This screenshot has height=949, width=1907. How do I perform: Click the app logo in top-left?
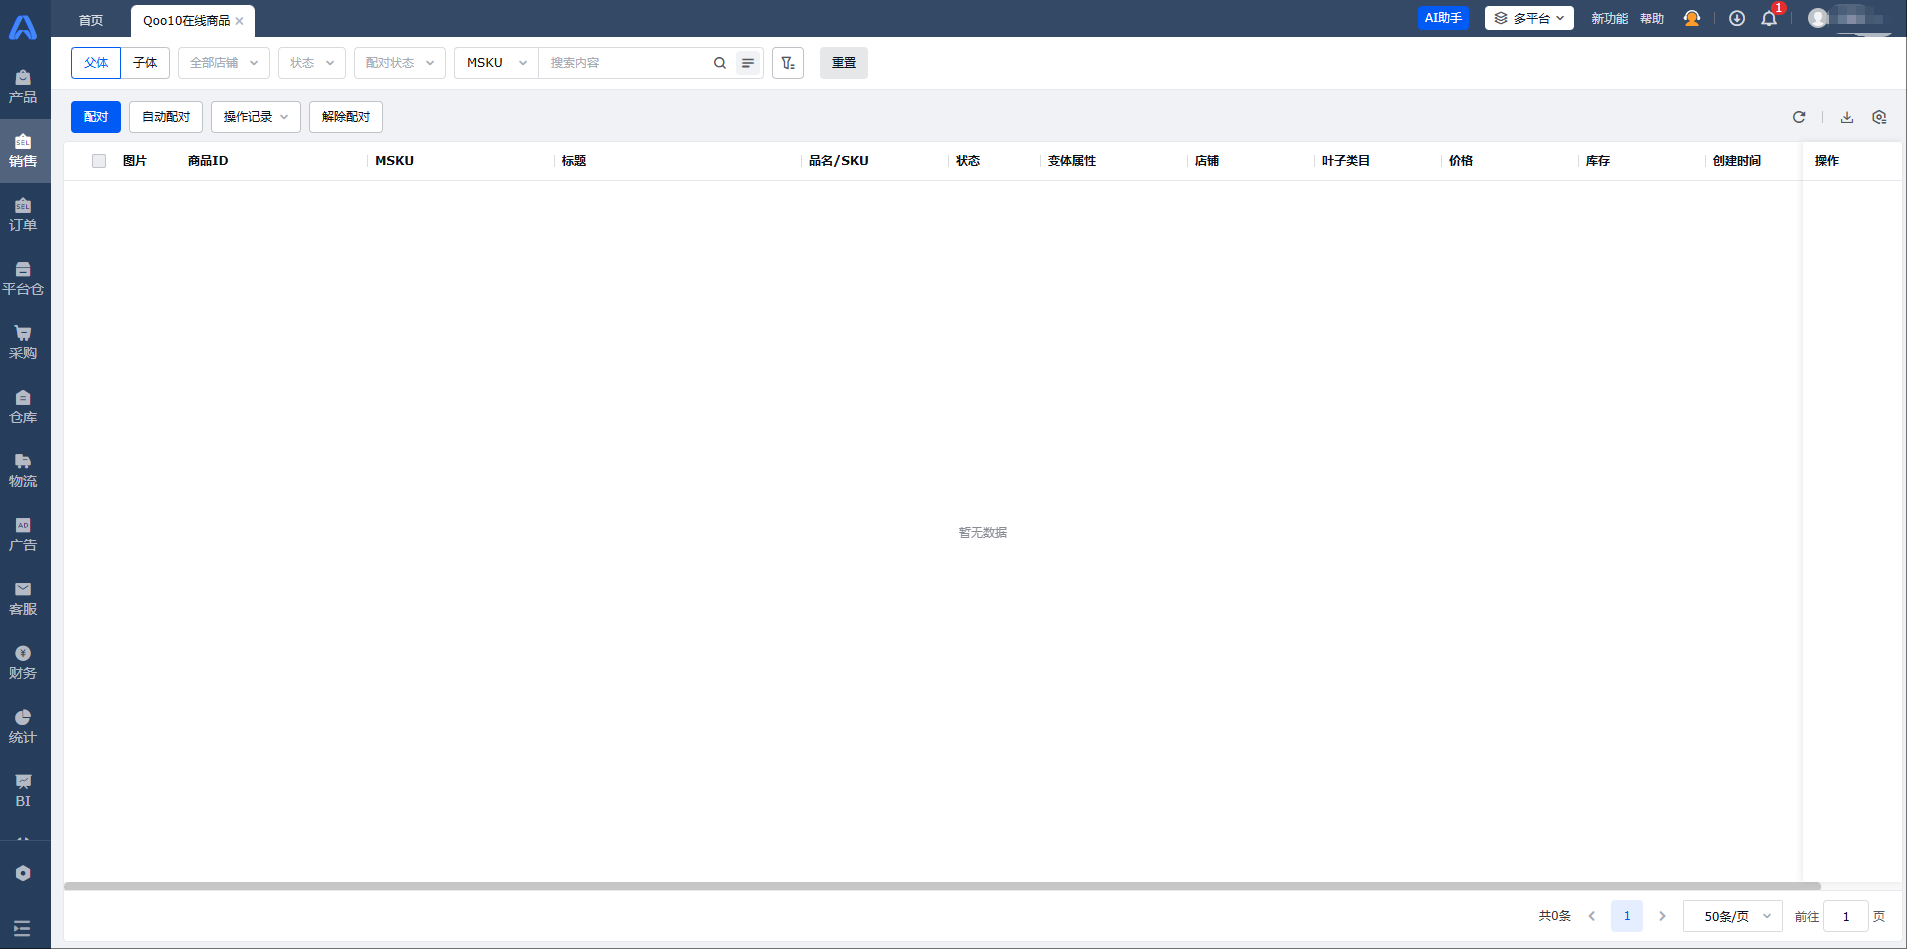click(x=23, y=27)
